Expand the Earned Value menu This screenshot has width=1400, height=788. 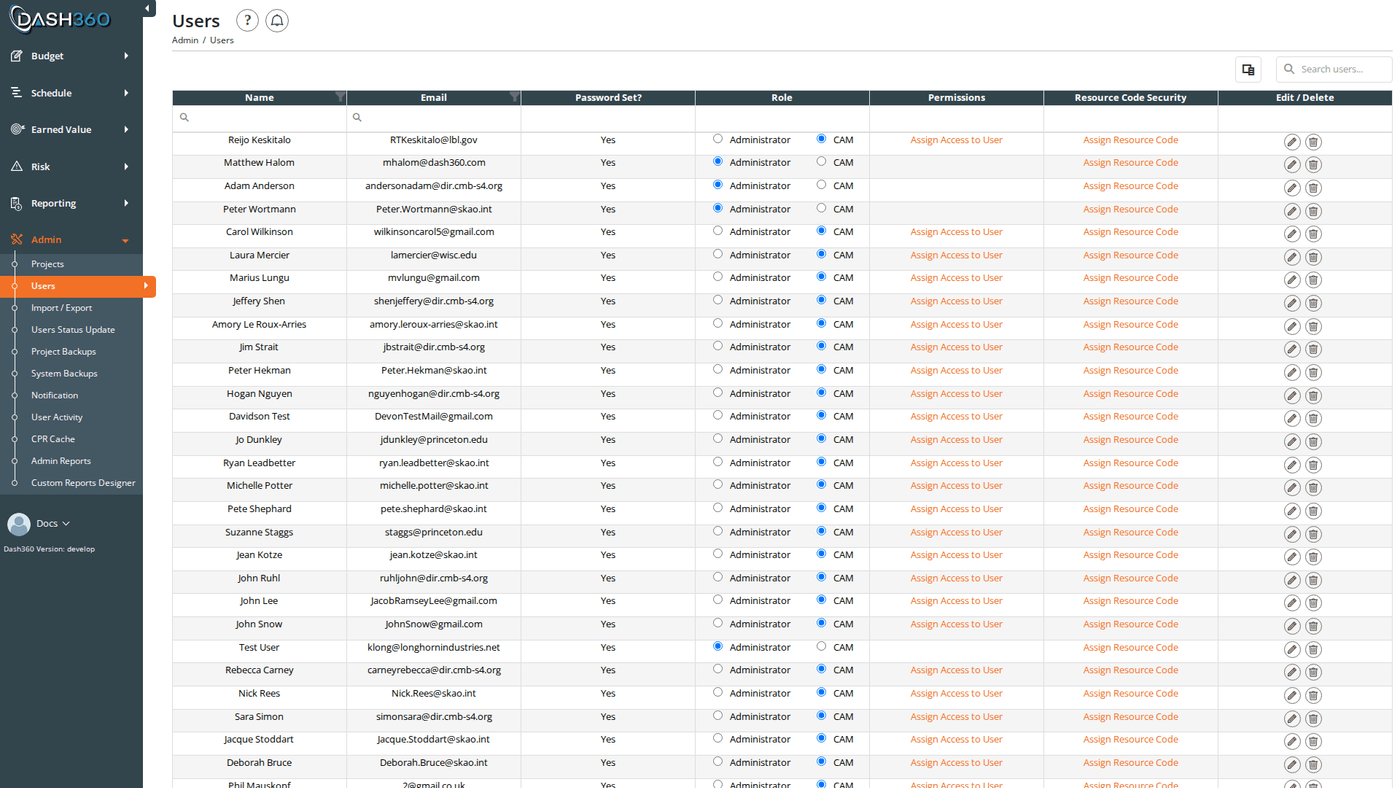click(70, 130)
